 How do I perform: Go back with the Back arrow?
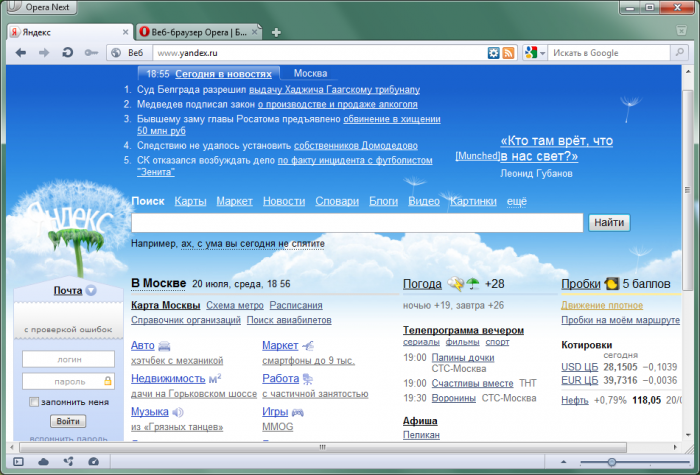pyautogui.click(x=21, y=53)
